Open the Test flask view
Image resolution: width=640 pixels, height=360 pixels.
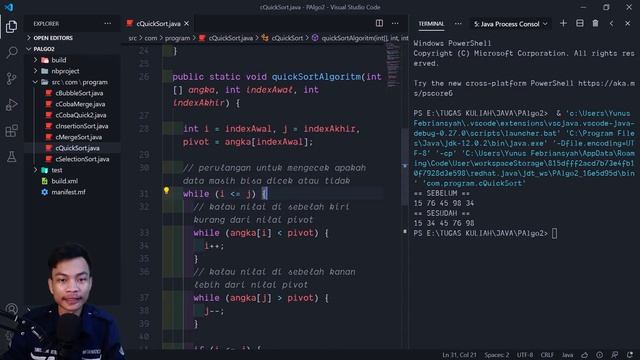pos(11,156)
